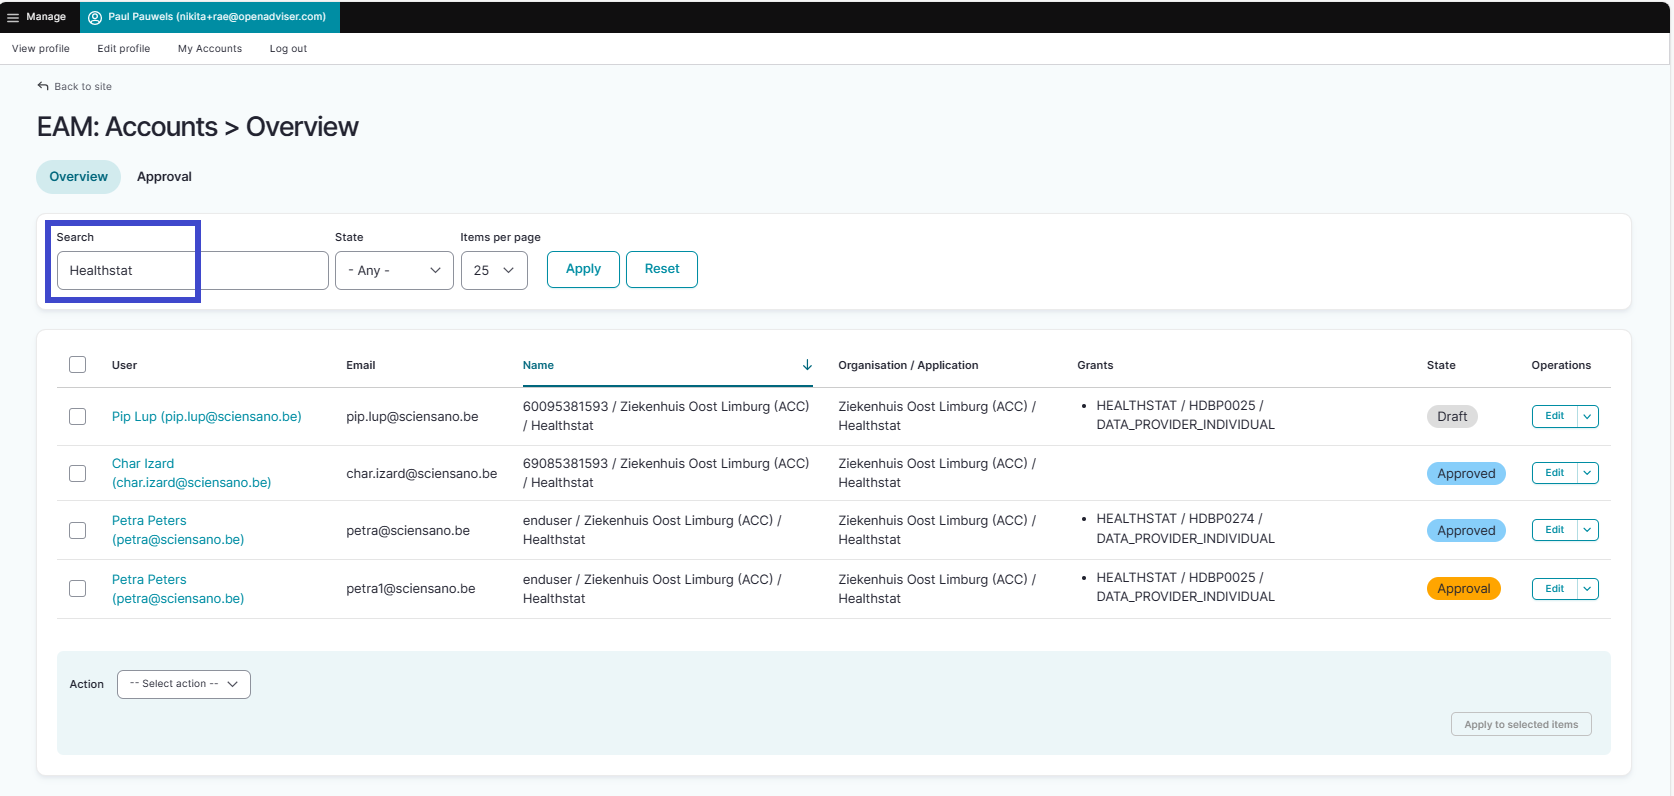Image resolution: width=1674 pixels, height=796 pixels.
Task: Open the arrow beside Edit for Pip Lup
Action: coord(1587,417)
